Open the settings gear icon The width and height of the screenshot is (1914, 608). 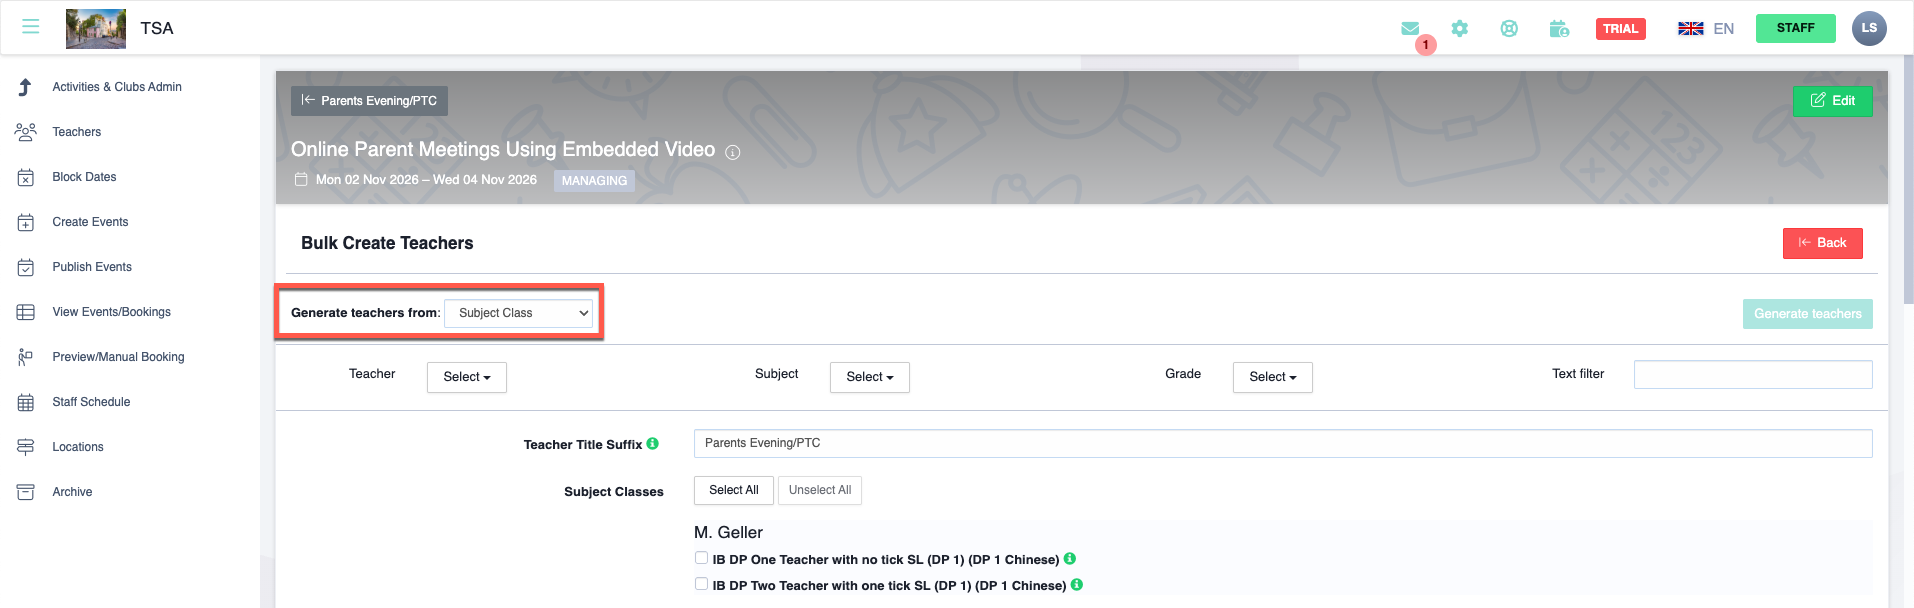[x=1460, y=29]
